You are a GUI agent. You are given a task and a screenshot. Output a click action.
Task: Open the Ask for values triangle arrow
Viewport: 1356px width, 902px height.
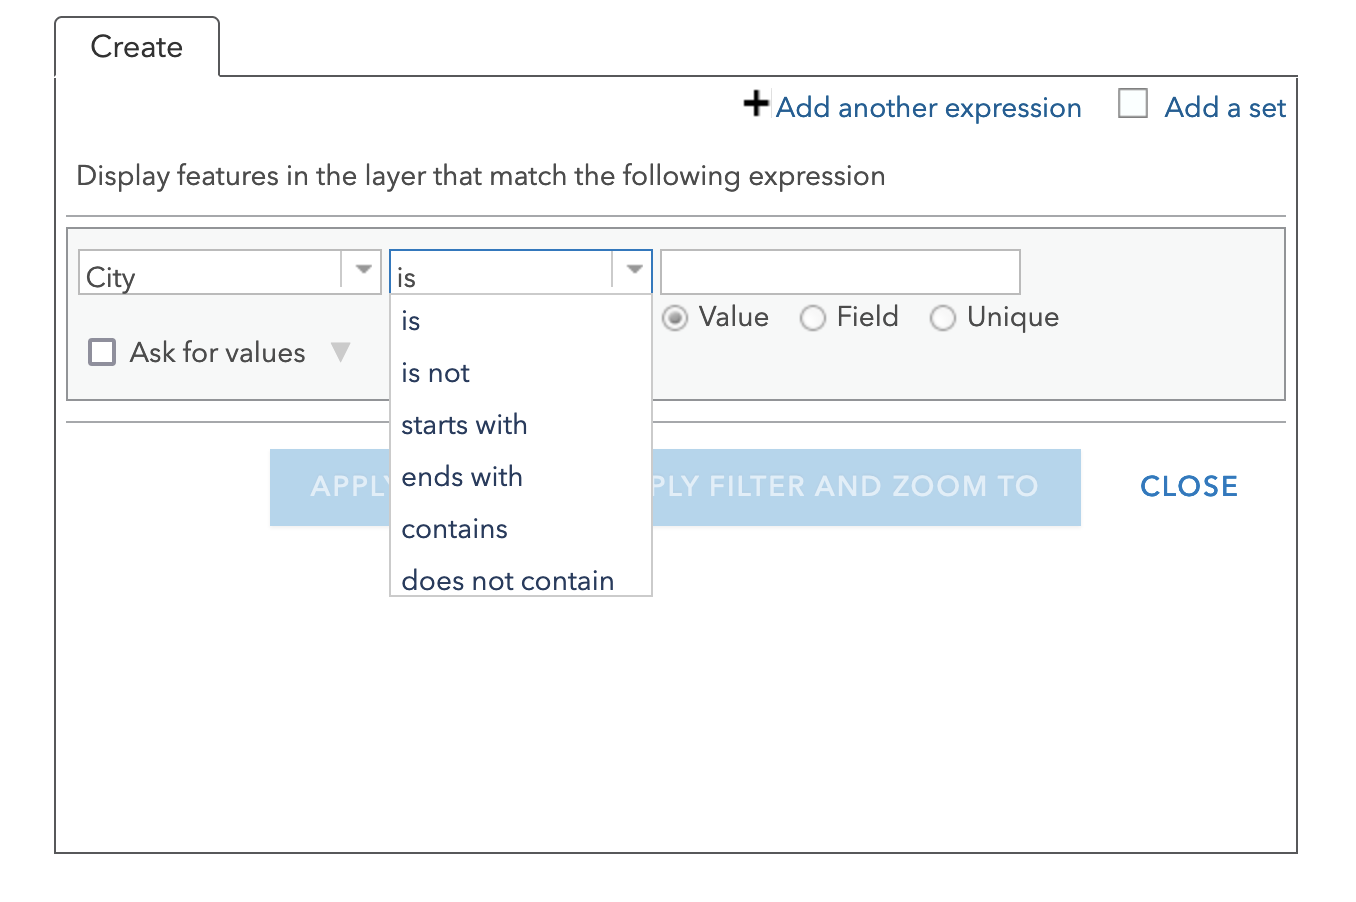coord(340,352)
